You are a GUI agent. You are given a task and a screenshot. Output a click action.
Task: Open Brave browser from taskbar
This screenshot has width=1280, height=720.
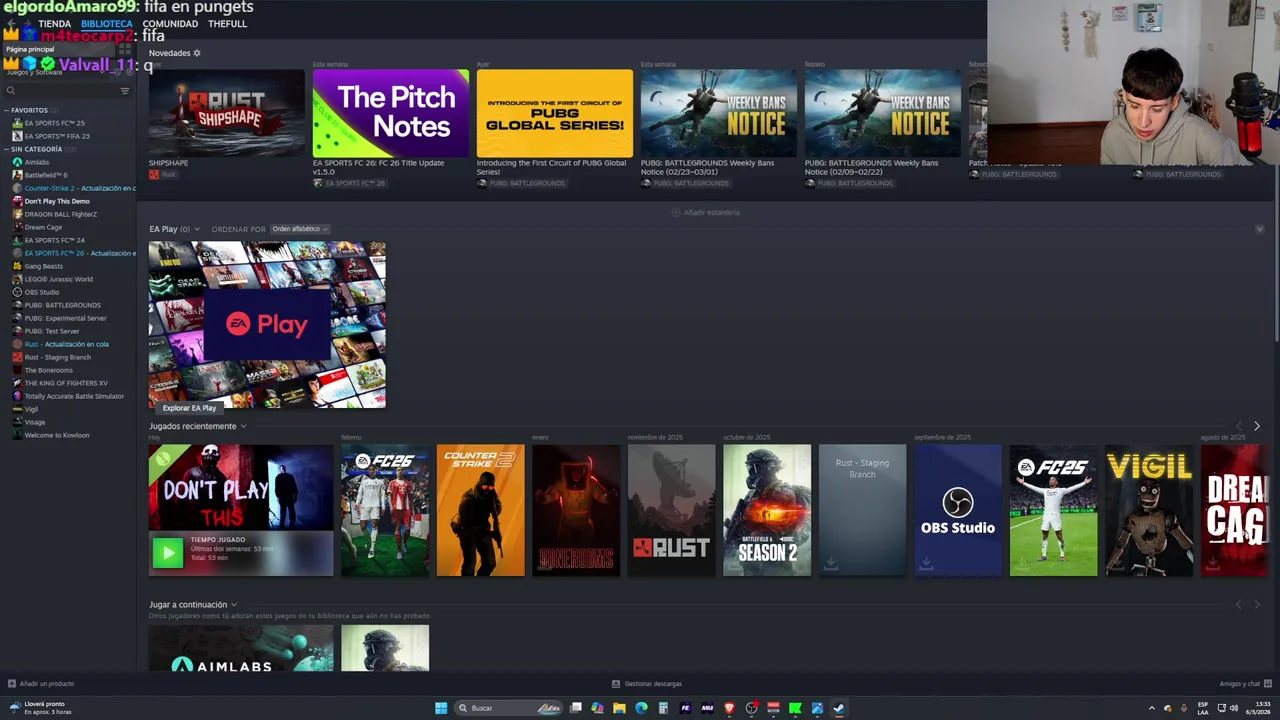[x=729, y=708]
